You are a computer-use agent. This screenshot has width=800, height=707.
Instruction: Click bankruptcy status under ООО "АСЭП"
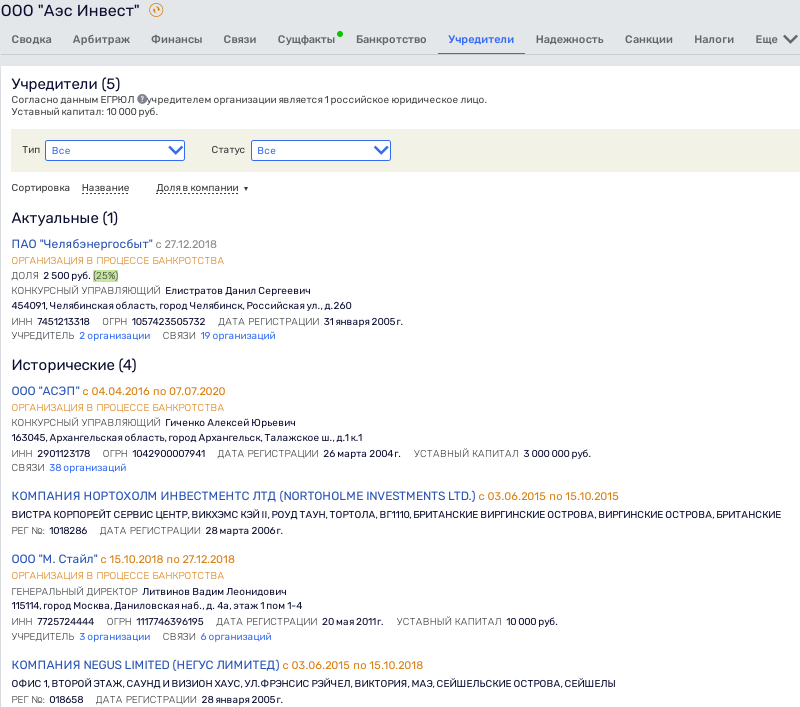(x=118, y=408)
